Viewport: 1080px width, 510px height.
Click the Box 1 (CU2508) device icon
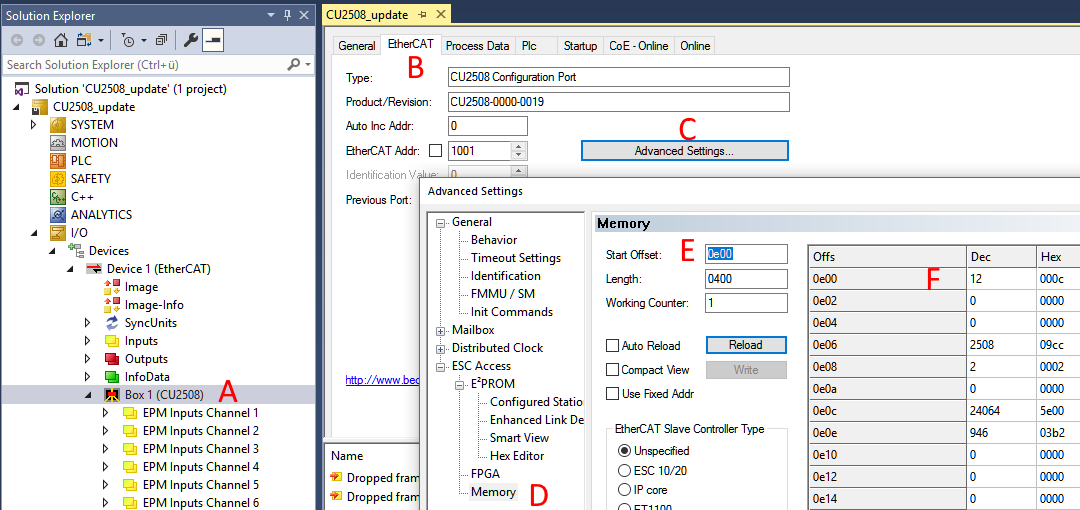pyautogui.click(x=112, y=395)
